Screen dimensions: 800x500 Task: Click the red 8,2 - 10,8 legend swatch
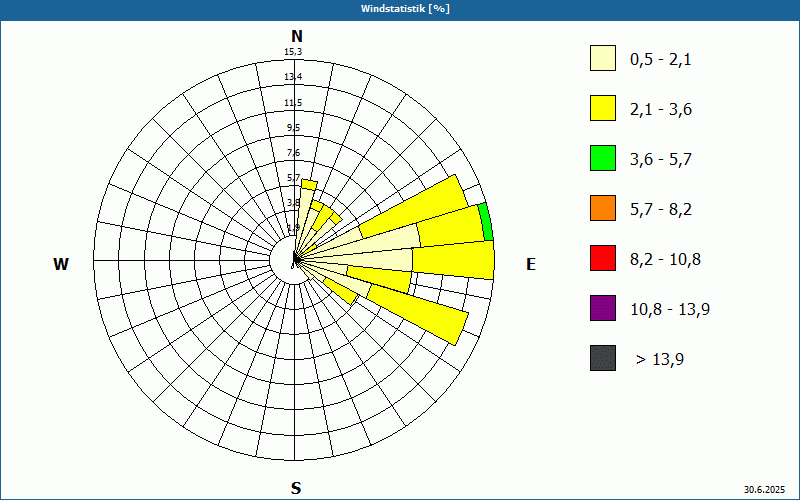(x=603, y=258)
